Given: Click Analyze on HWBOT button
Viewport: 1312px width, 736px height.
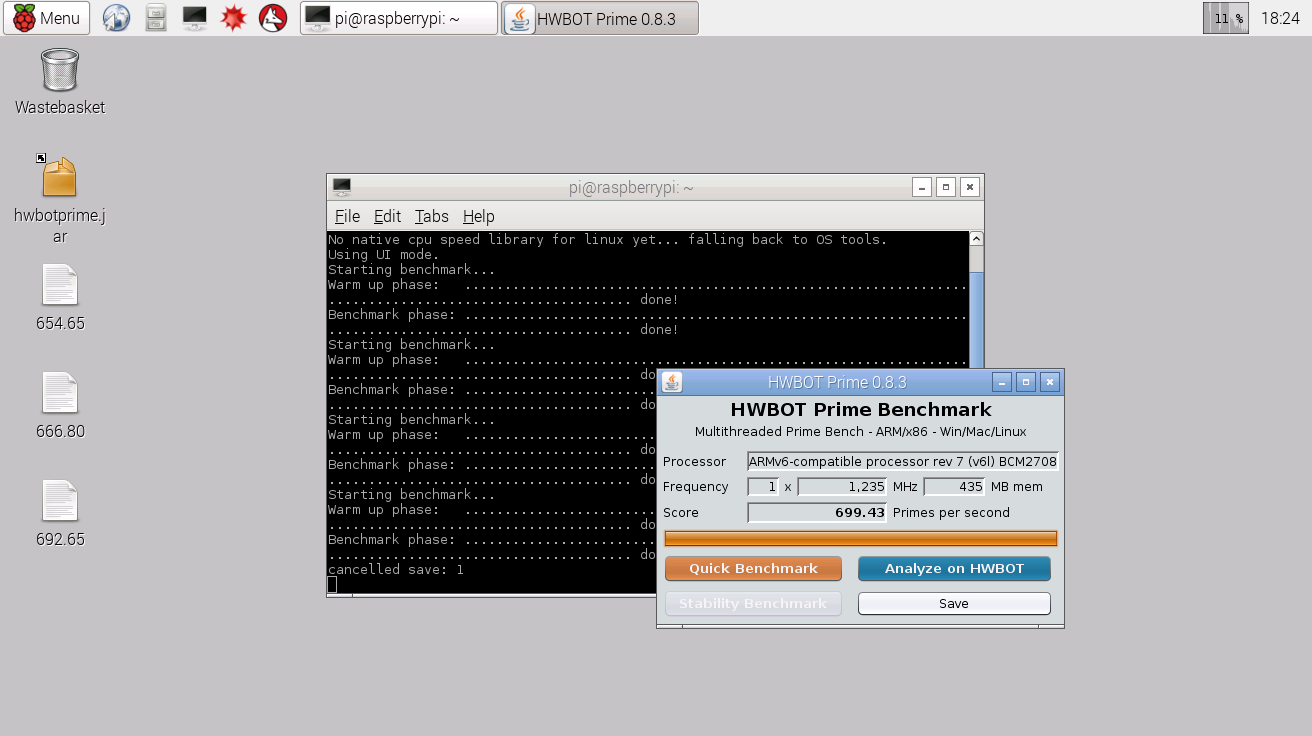Looking at the screenshot, I should (954, 569).
